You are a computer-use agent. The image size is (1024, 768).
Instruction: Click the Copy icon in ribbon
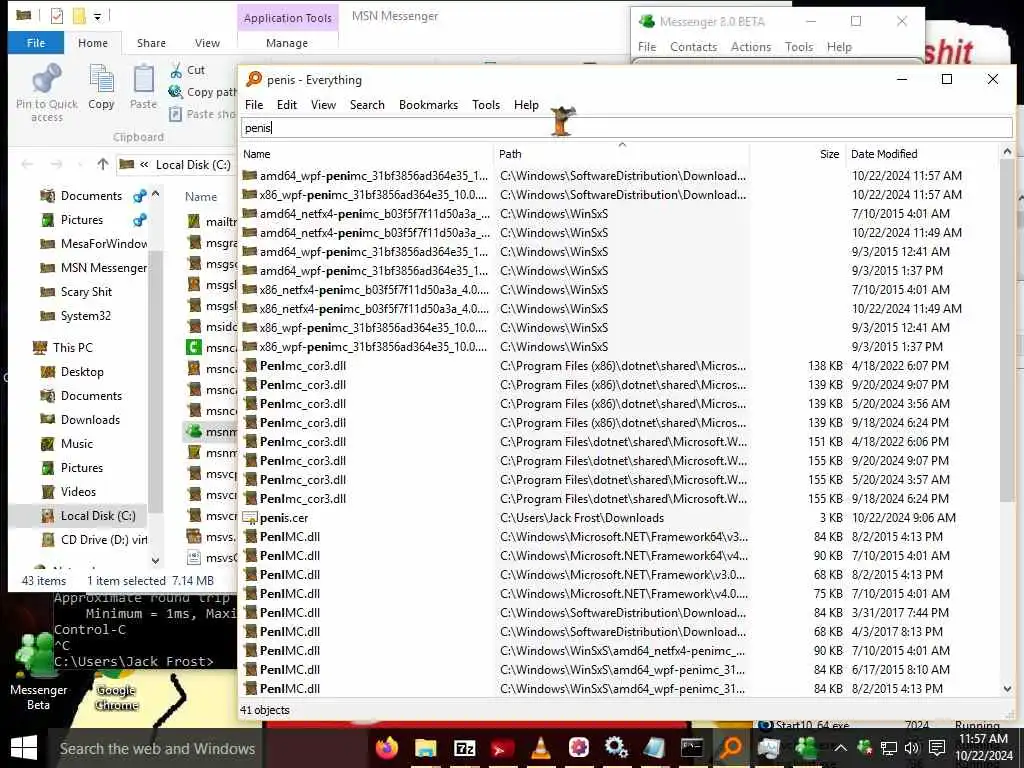[101, 80]
